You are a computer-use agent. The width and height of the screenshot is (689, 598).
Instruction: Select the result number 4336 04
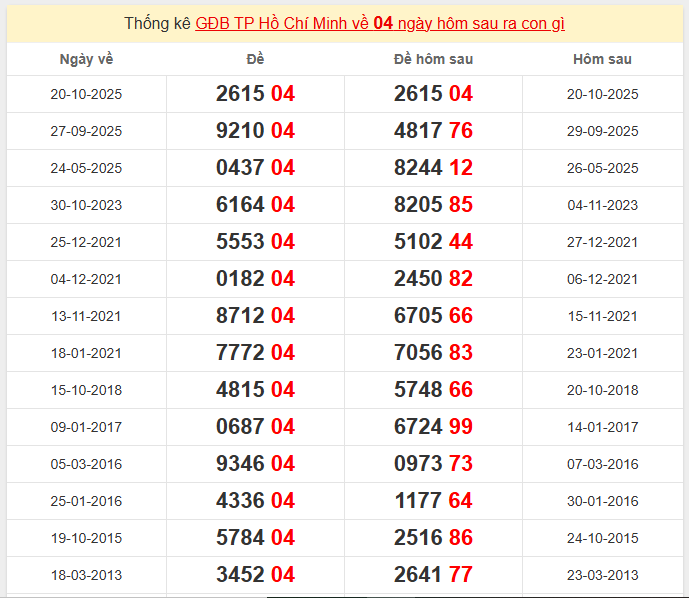[x=255, y=501]
